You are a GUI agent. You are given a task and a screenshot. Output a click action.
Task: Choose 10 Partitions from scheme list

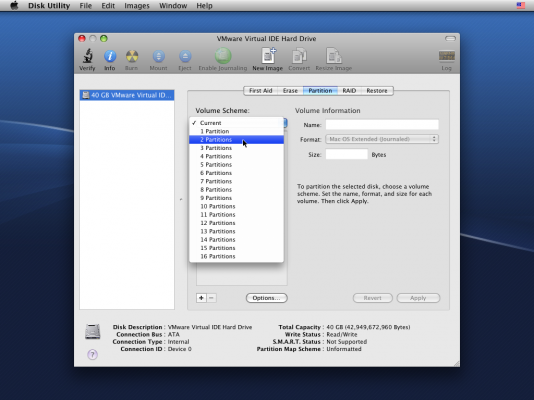236,206
